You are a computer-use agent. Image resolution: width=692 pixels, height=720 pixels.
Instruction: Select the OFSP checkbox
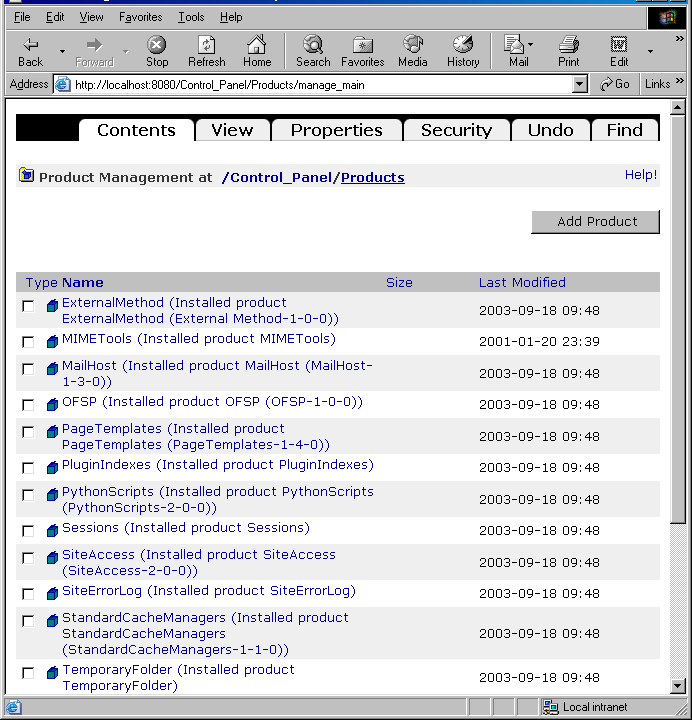coord(28,405)
